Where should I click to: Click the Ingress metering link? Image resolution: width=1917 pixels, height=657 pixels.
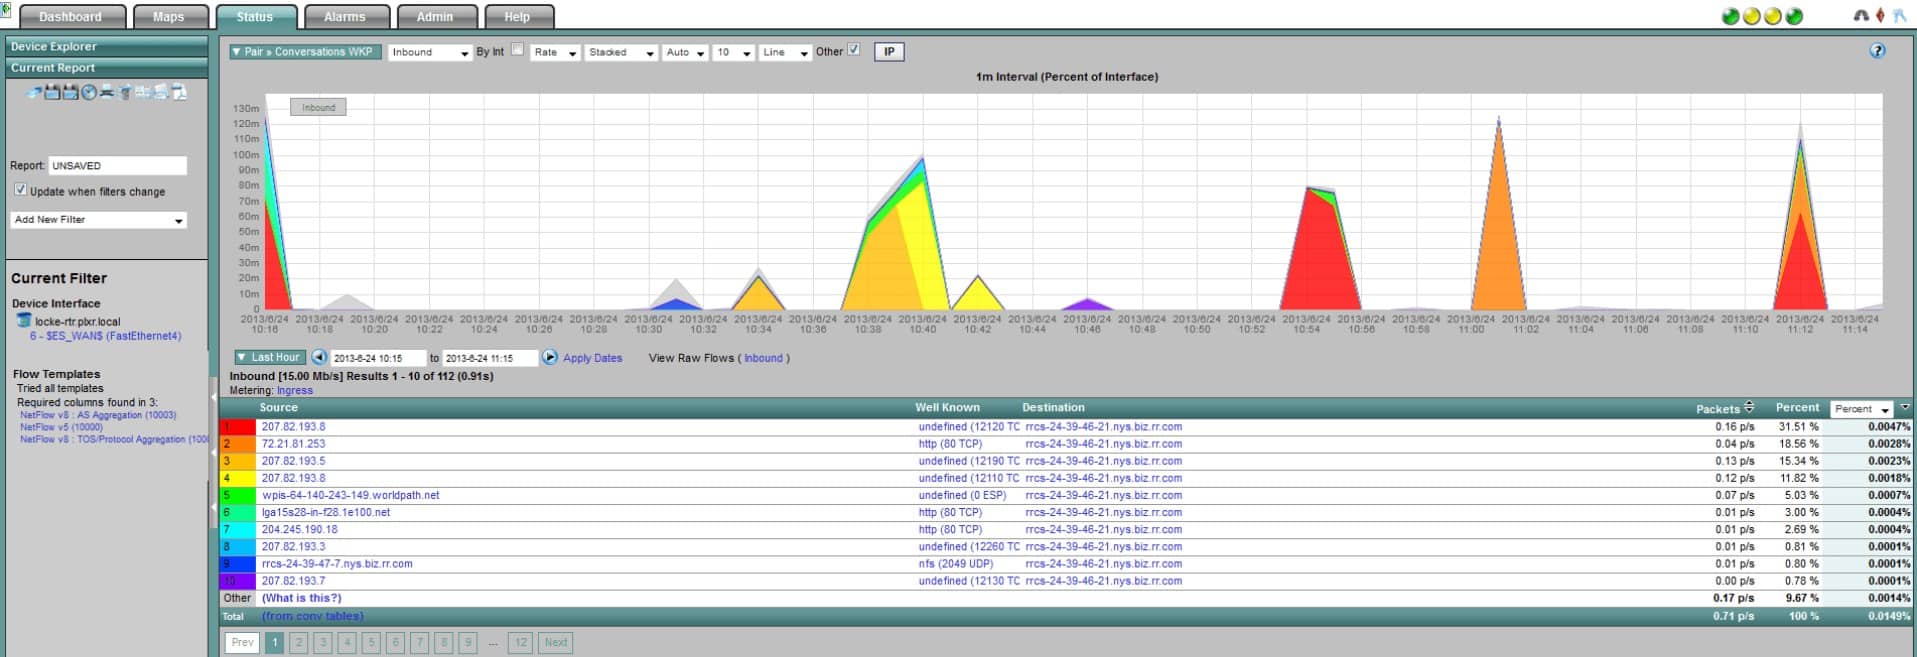click(x=294, y=390)
